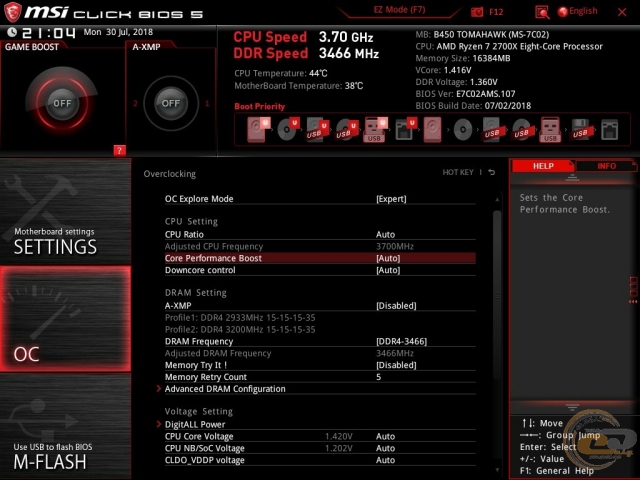Edit the CPU NB/SoC Voltage Auto value
This screenshot has width=640, height=480.
tap(385, 448)
